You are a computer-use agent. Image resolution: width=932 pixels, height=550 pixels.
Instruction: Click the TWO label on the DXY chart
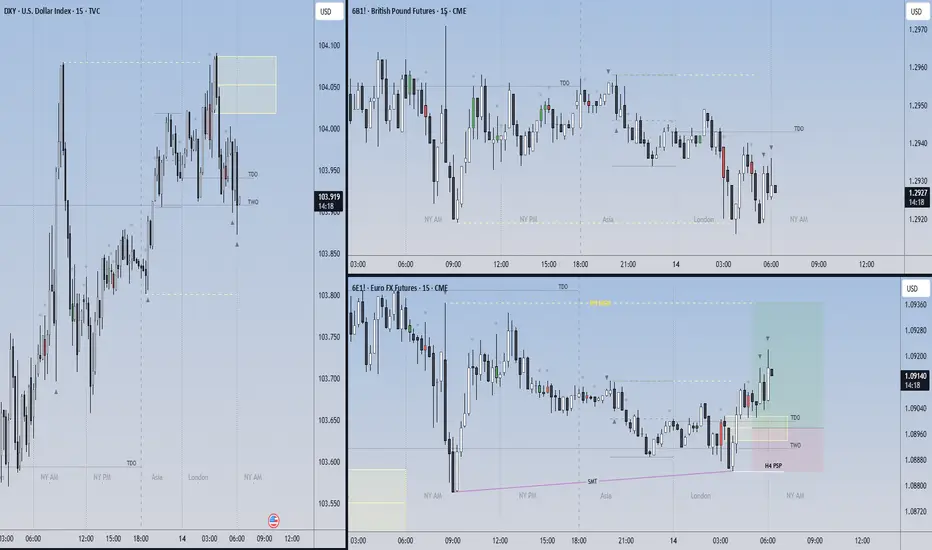[x=253, y=202]
